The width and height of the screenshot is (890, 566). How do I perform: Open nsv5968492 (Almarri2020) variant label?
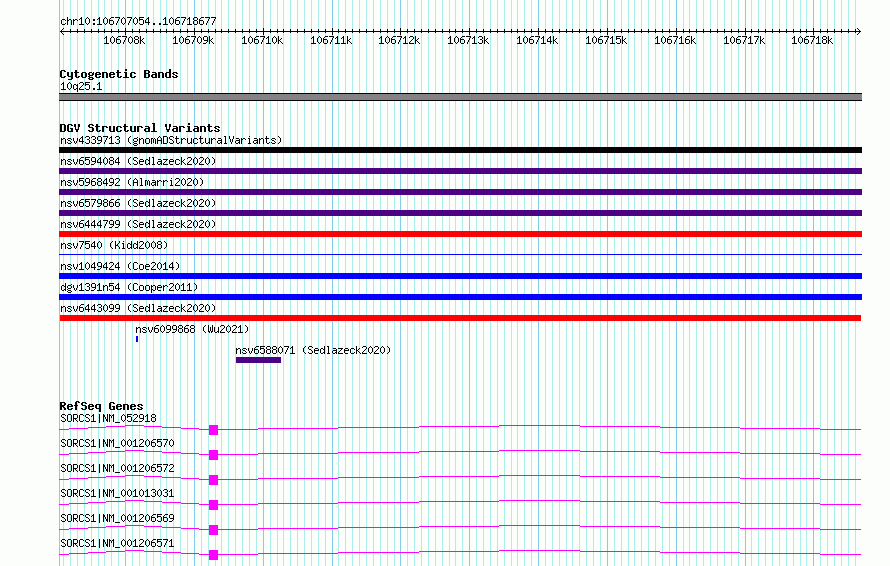[132, 182]
